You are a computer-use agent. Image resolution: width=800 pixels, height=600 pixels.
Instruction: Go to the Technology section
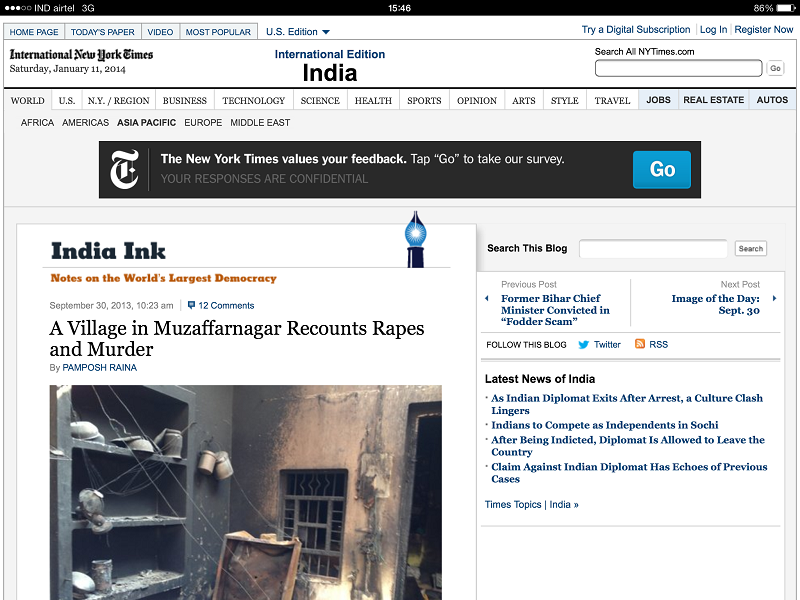pyautogui.click(x=254, y=101)
